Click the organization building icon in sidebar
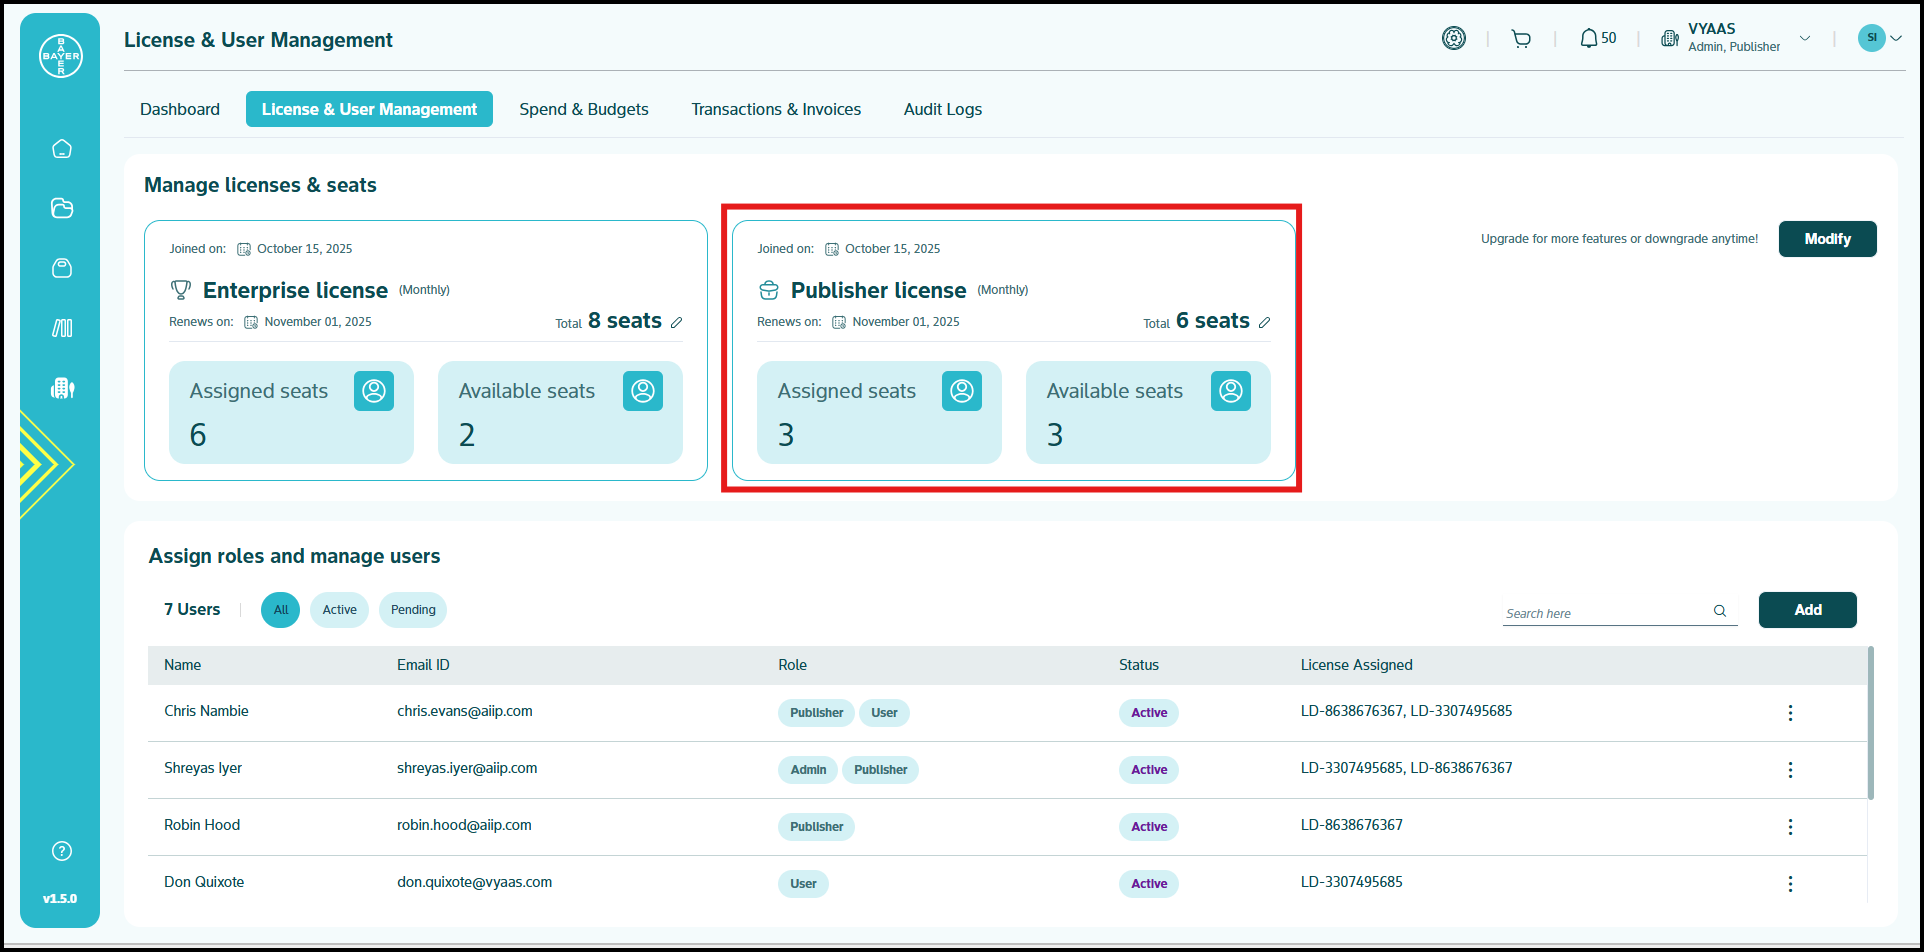Viewport: 1924px width, 952px height. pyautogui.click(x=62, y=388)
